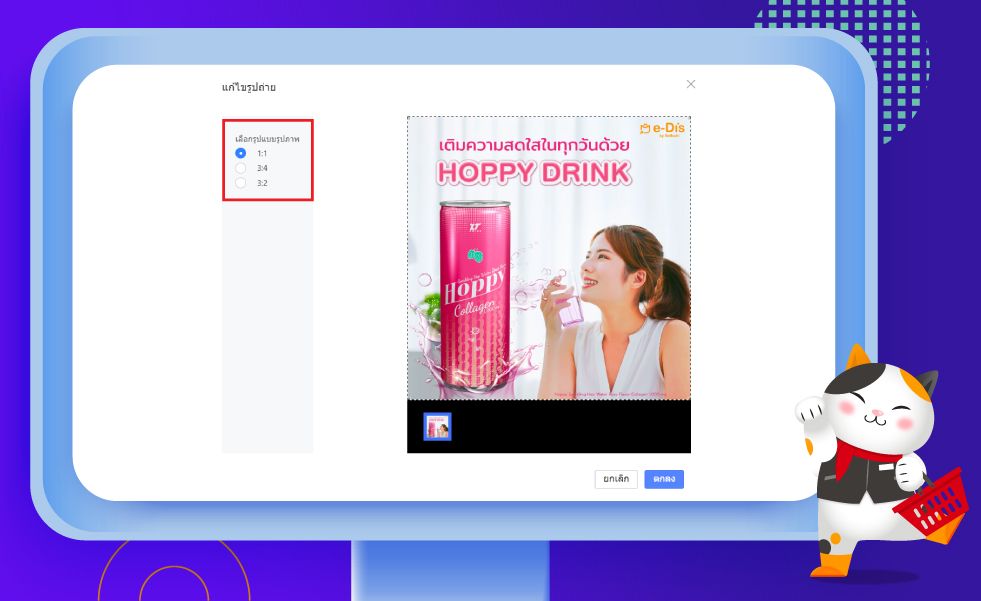Confirm with the blue ตกลง button

point(664,479)
